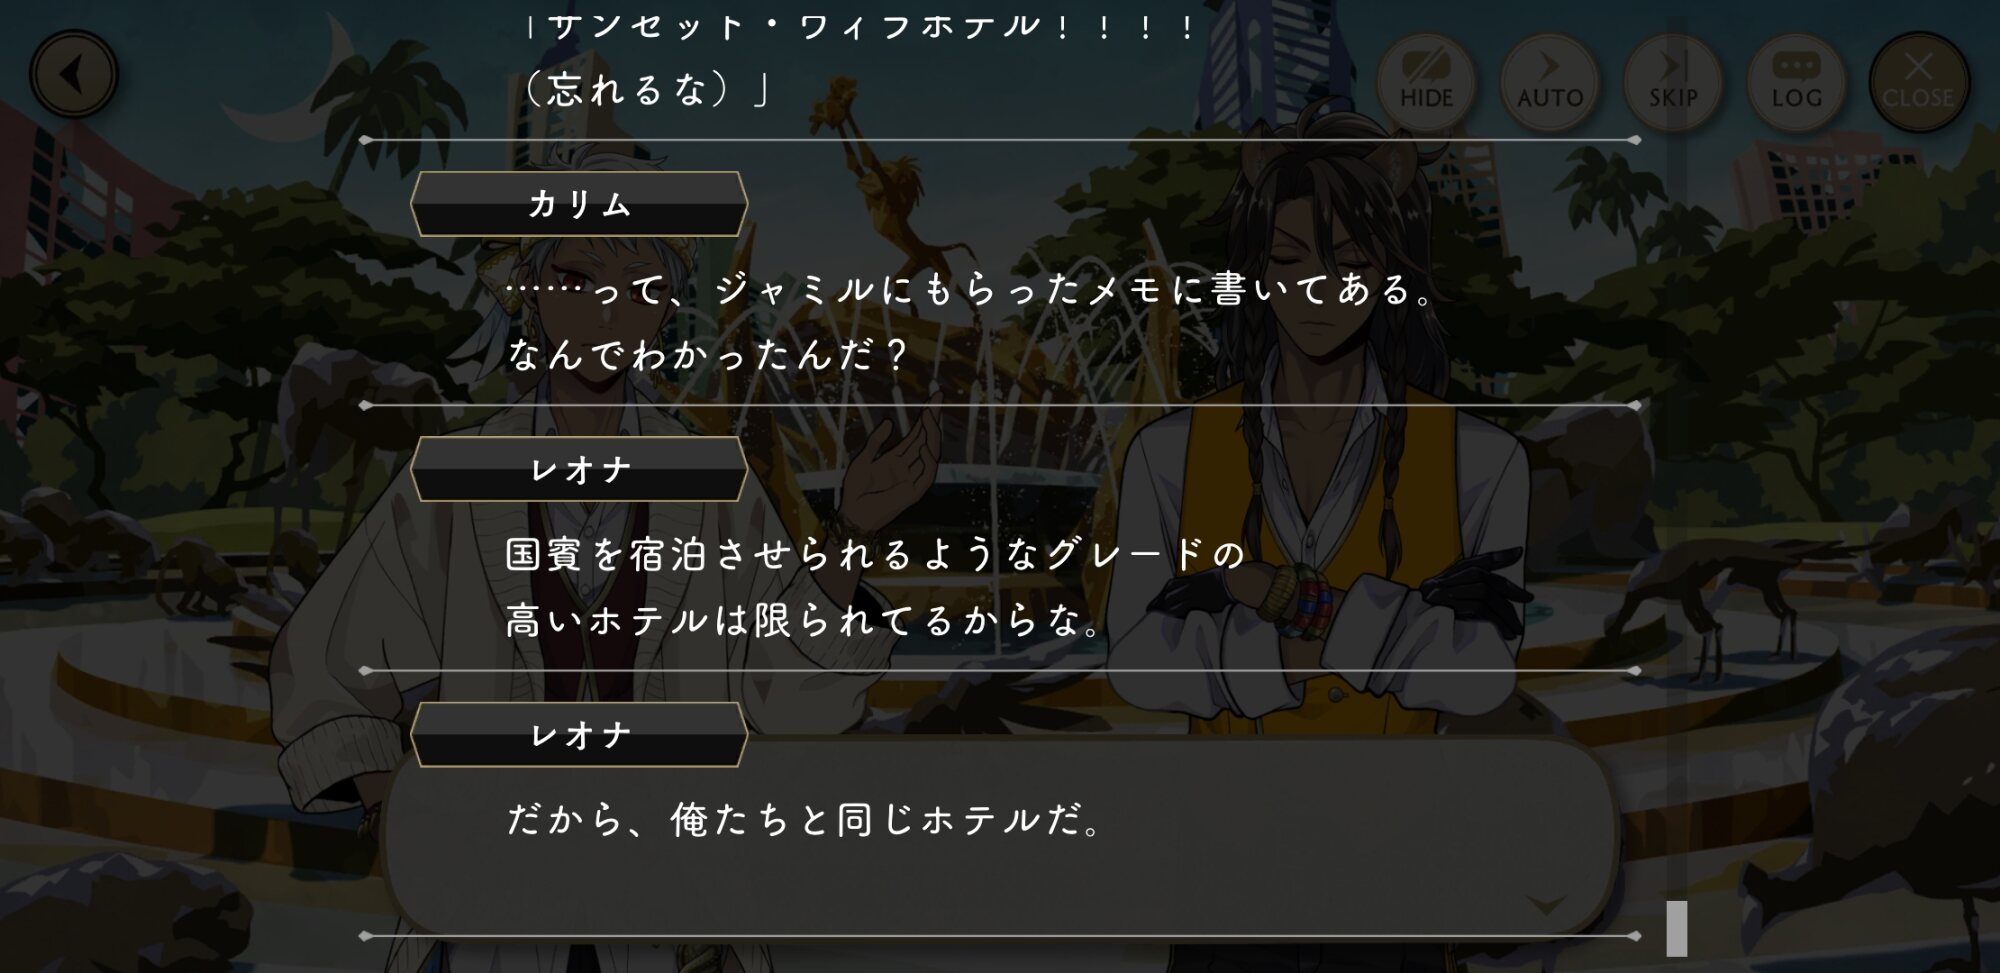Advance dialogue via down chevron
2000x973 pixels.
tap(1546, 905)
